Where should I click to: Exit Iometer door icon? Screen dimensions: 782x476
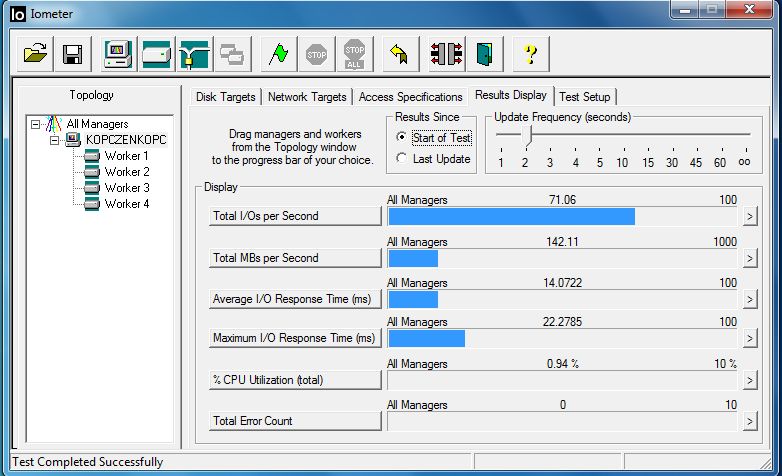point(485,53)
